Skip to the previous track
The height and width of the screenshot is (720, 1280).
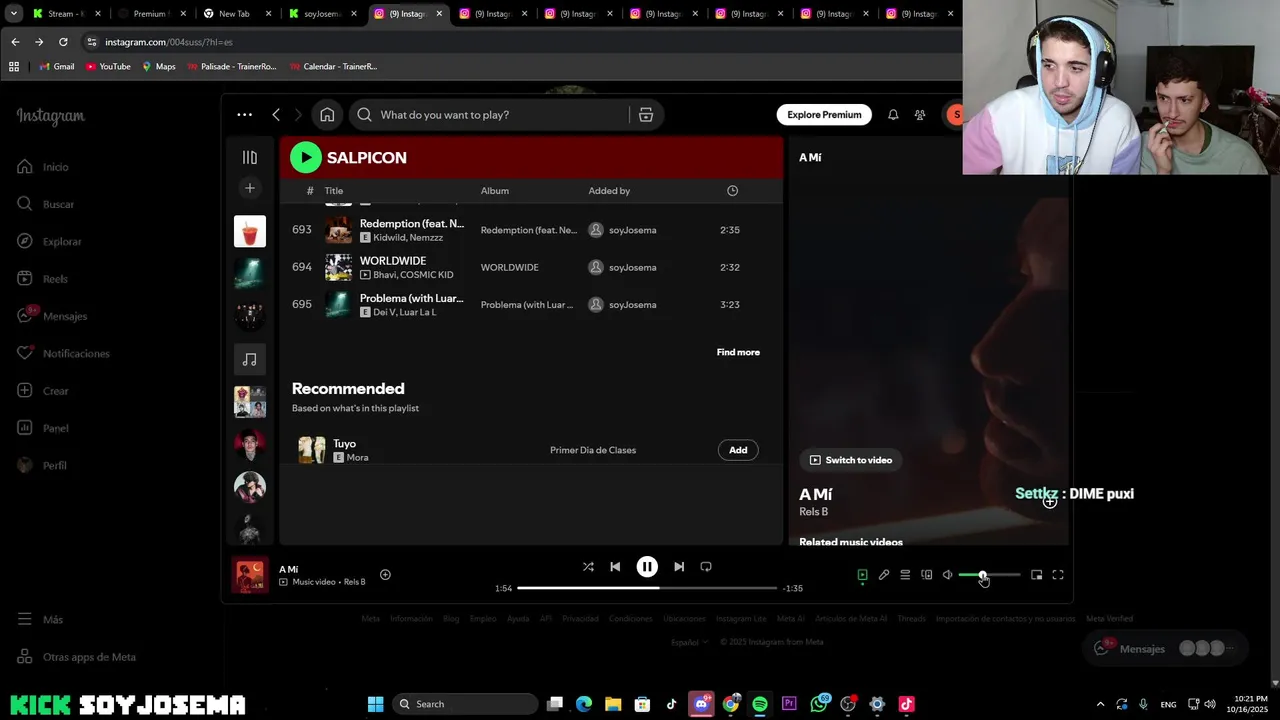pyautogui.click(x=615, y=567)
